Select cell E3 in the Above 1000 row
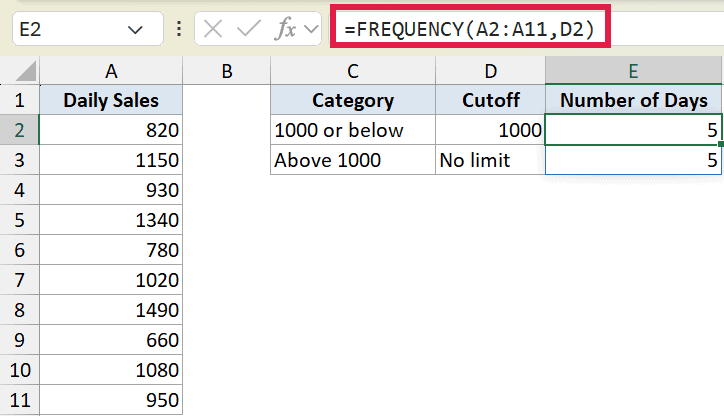 tap(633, 160)
